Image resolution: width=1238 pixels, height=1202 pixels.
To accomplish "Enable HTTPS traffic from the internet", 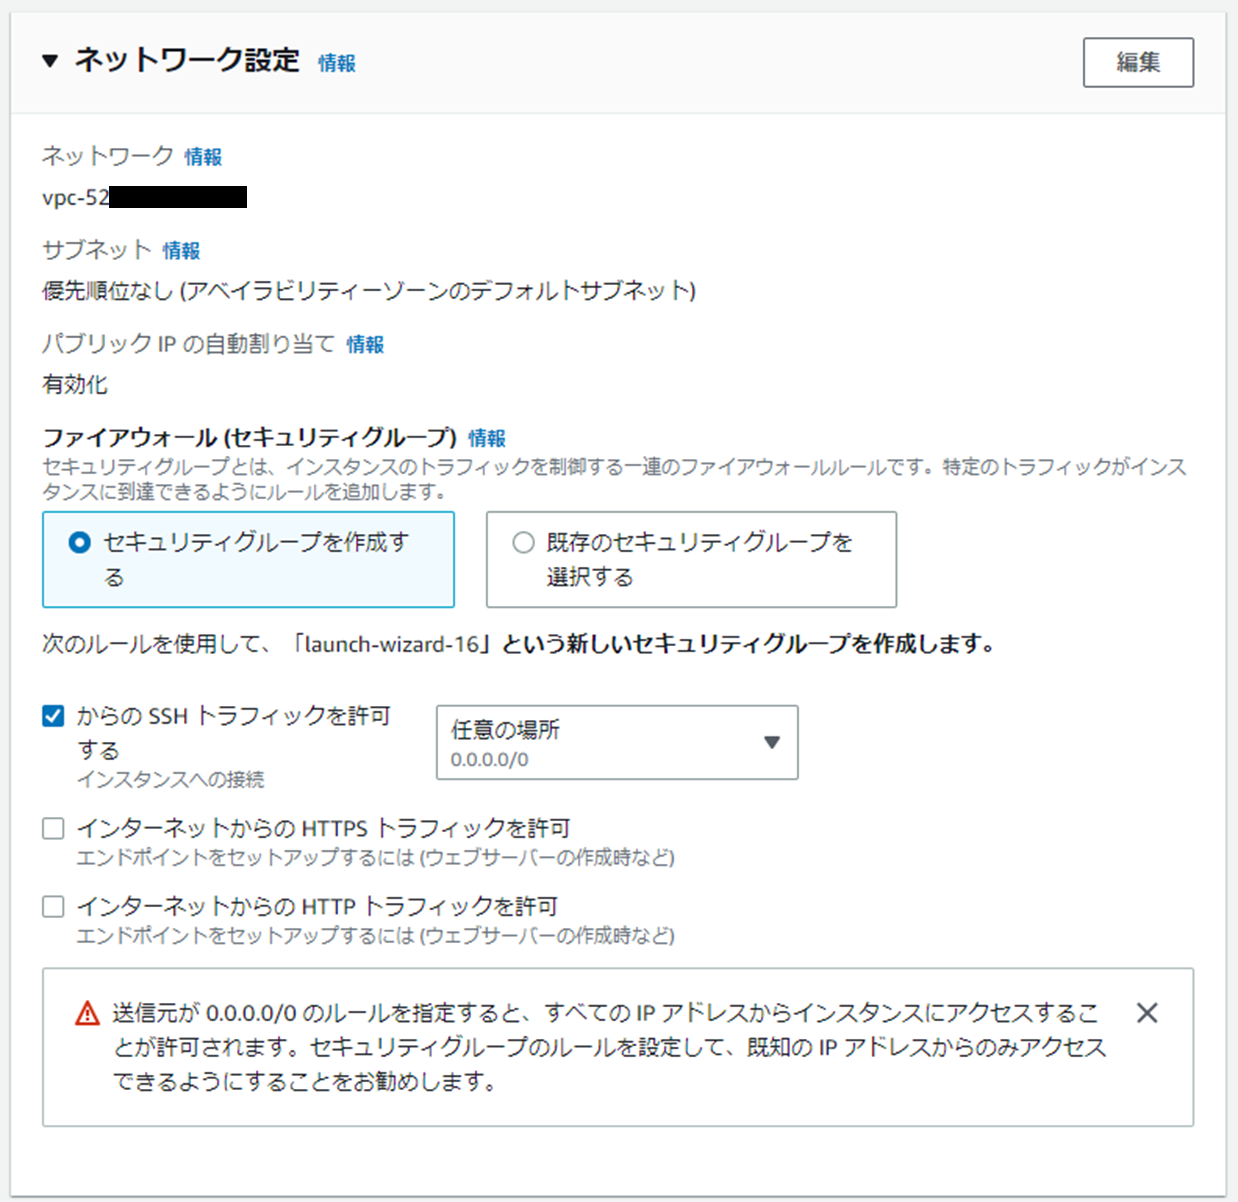I will 52,827.
